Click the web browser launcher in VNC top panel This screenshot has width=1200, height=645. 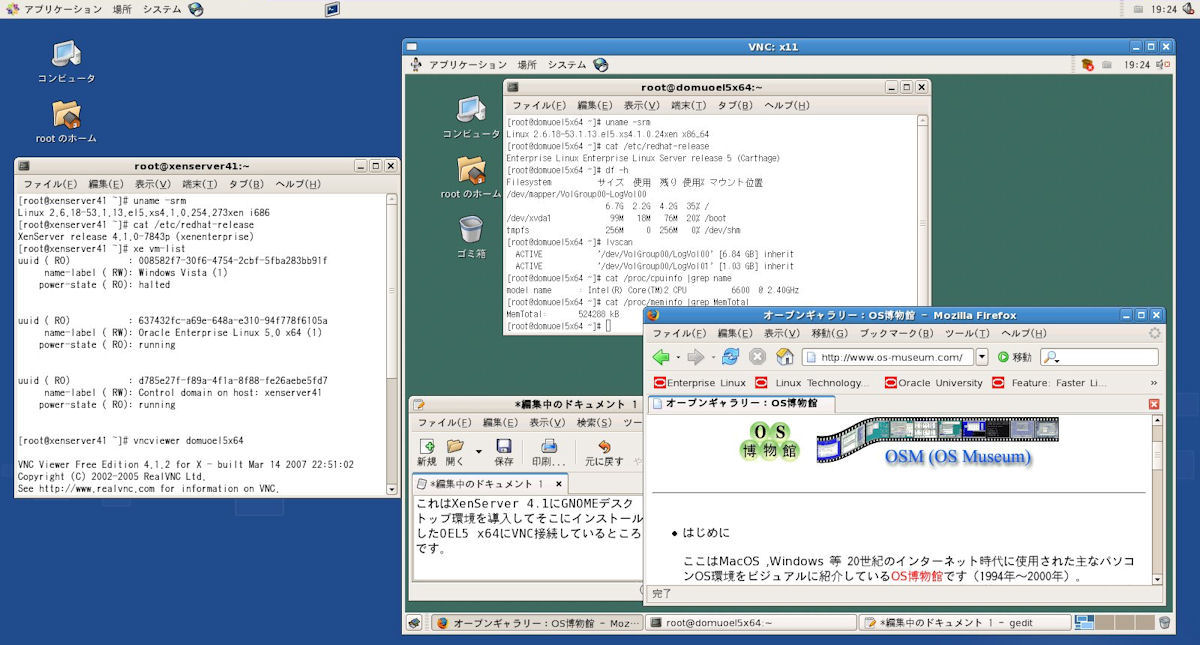click(x=600, y=65)
